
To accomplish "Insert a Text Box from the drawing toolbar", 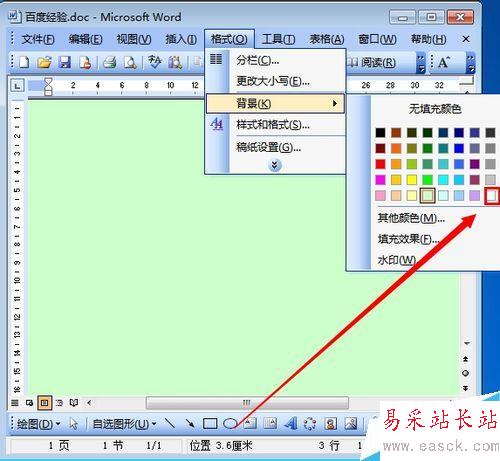I will tap(250, 423).
